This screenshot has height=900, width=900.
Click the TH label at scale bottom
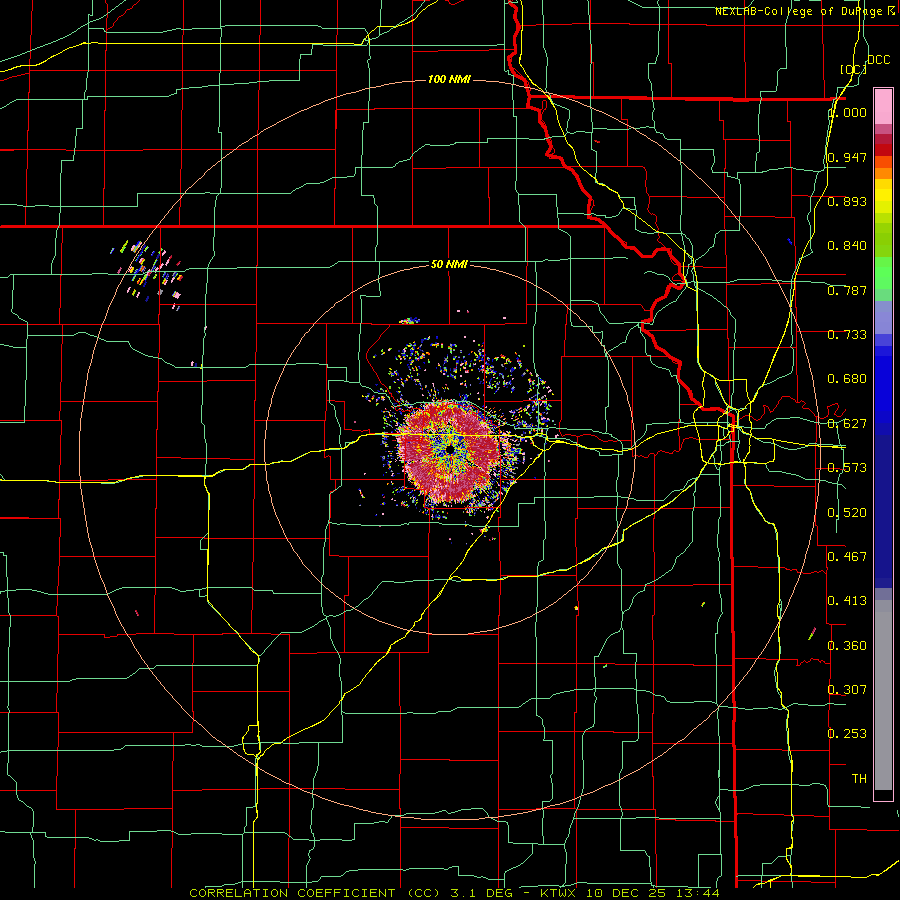coord(859,779)
